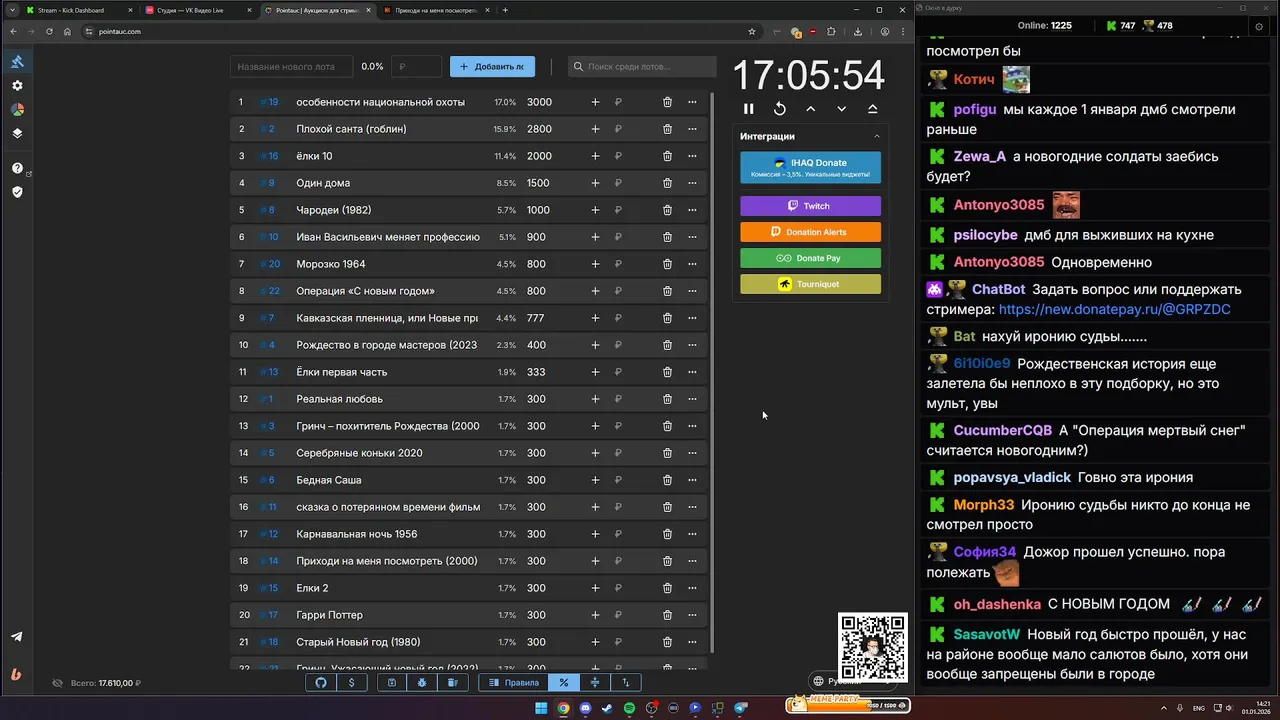
Task: Toggle the sort arrows bottom toolbar button
Action: (626, 683)
